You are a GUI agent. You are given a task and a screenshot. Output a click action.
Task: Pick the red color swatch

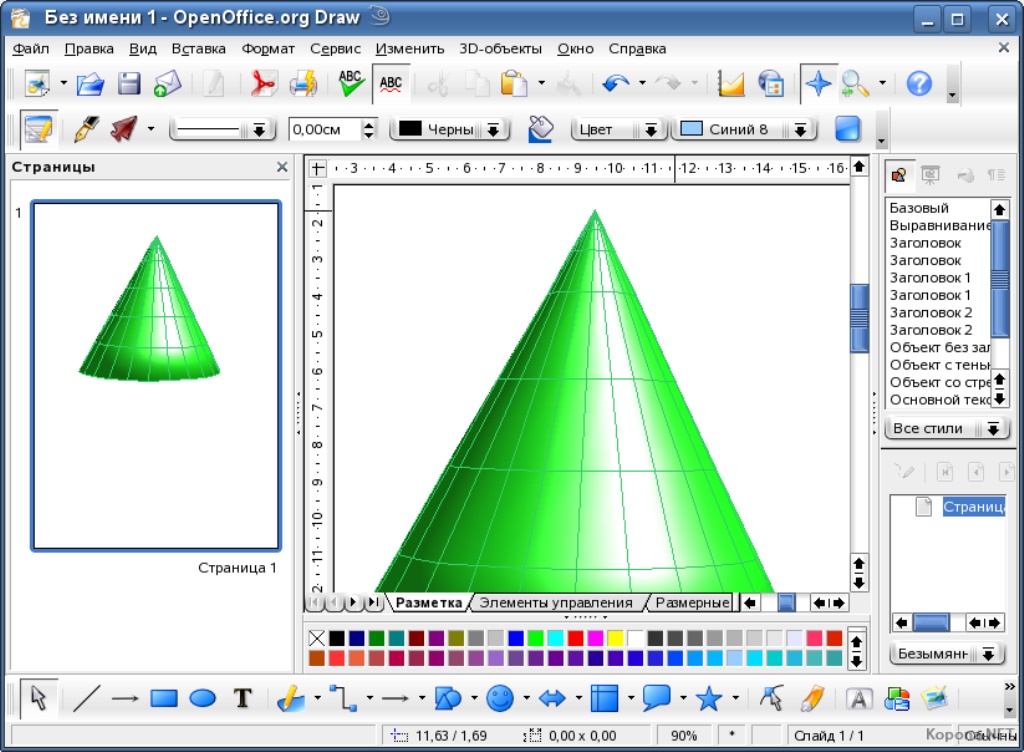575,638
